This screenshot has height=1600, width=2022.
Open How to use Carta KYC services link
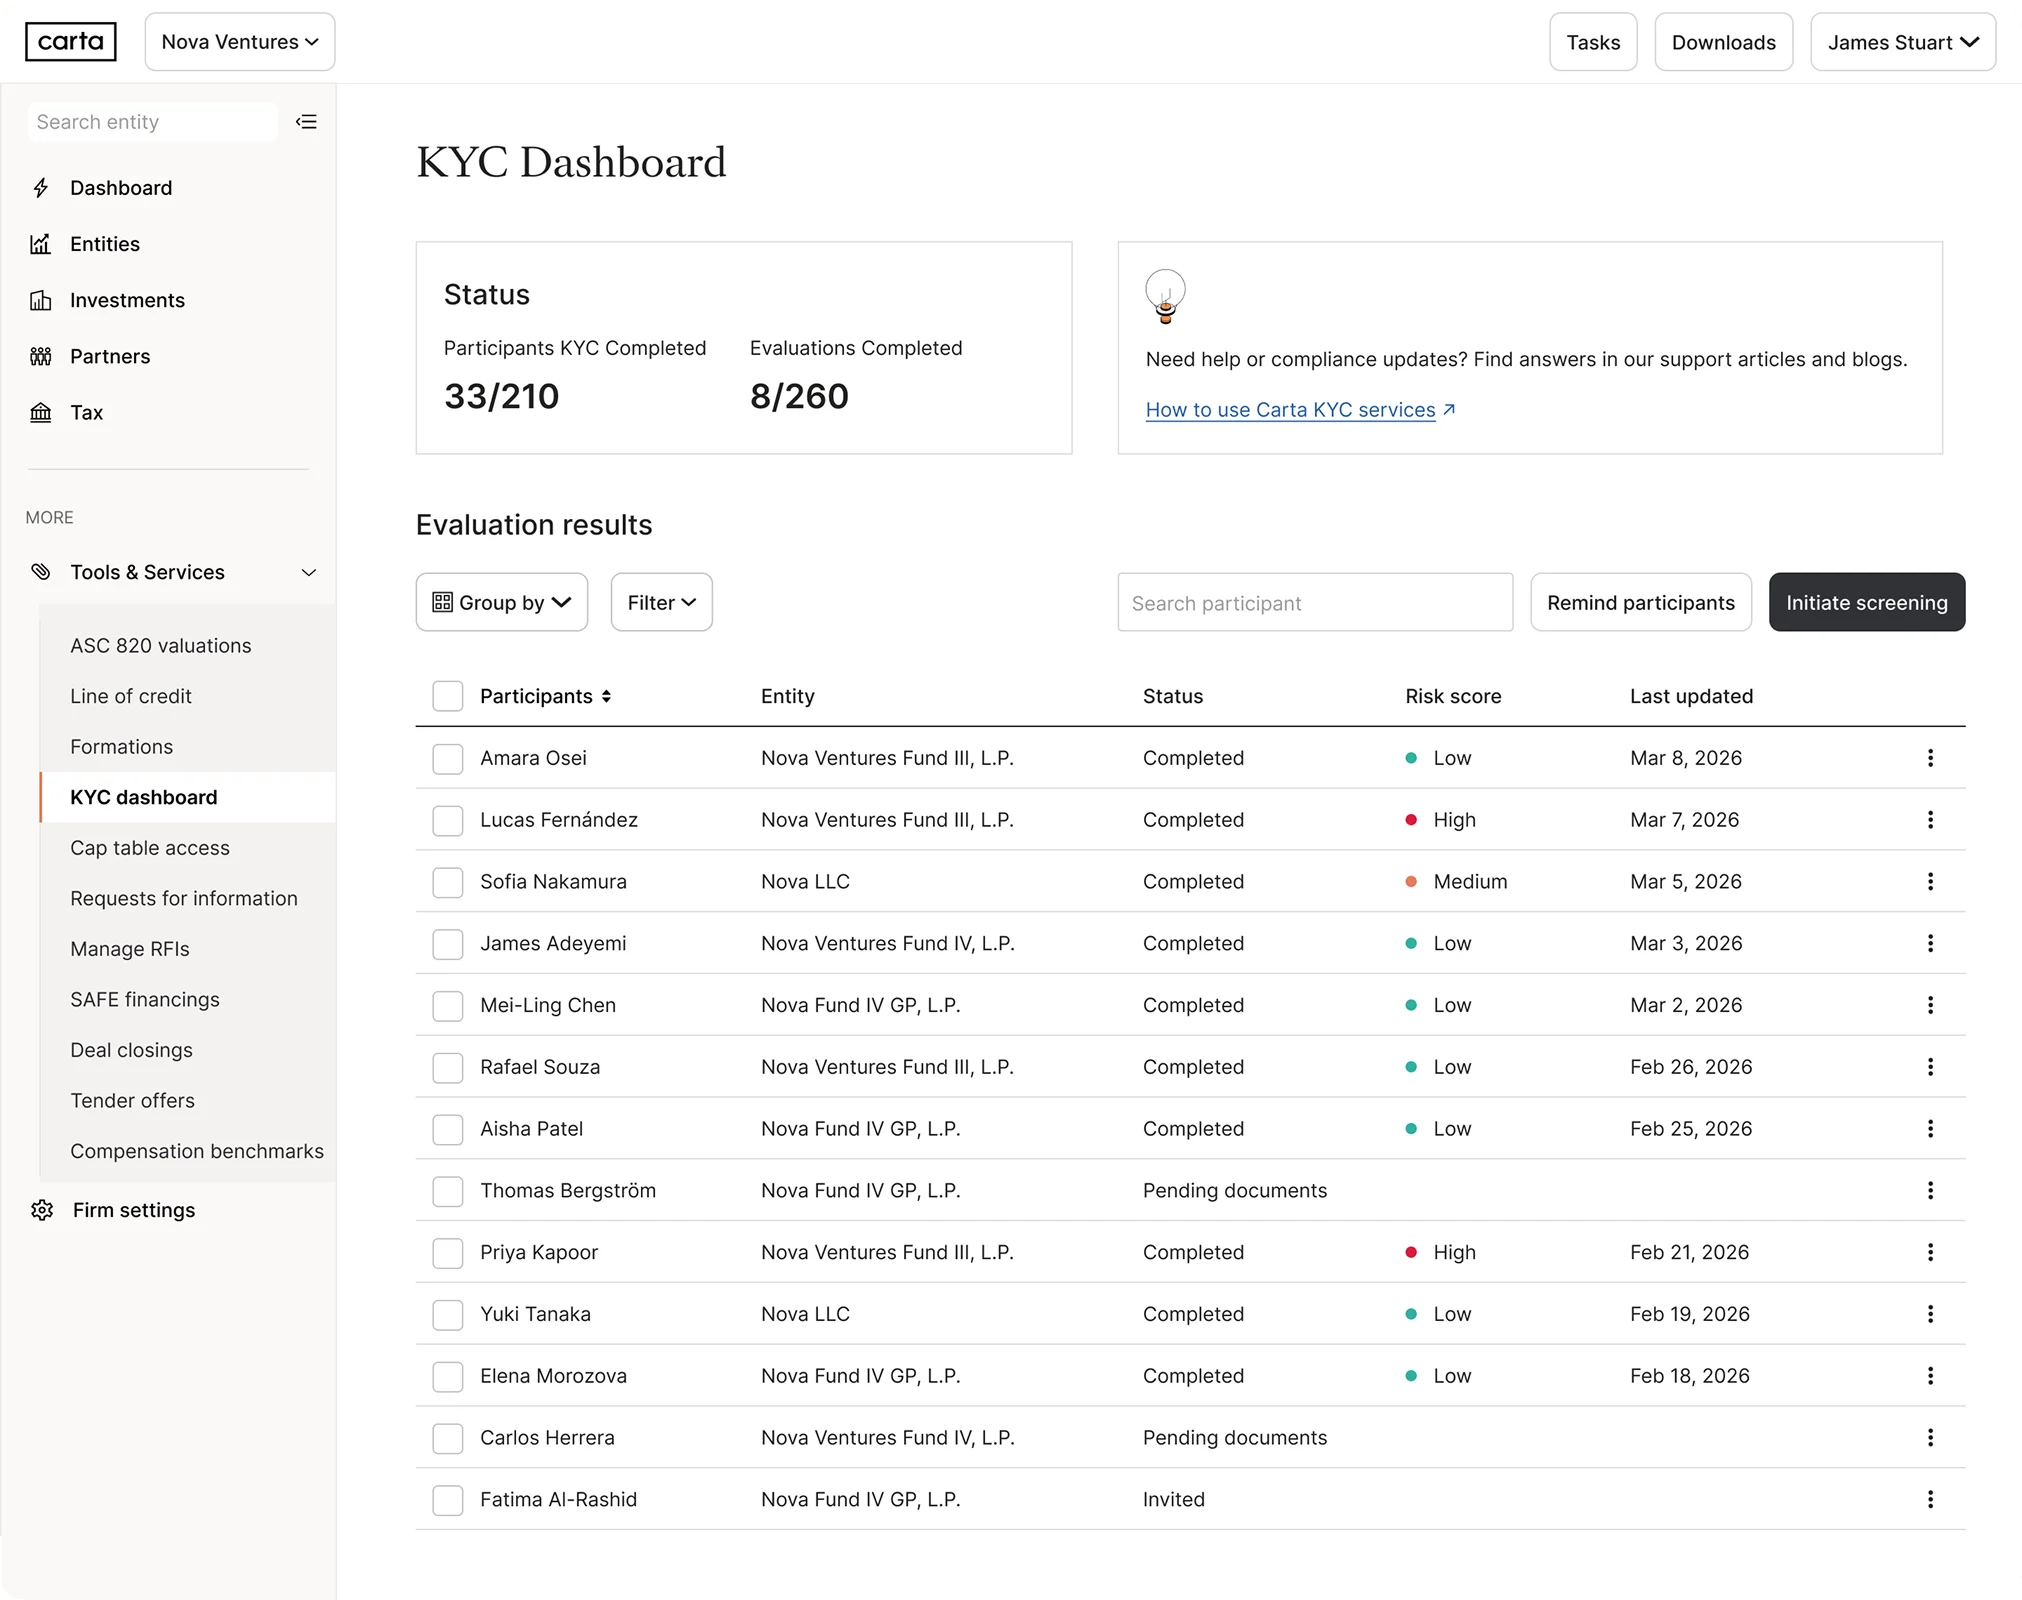point(1300,410)
